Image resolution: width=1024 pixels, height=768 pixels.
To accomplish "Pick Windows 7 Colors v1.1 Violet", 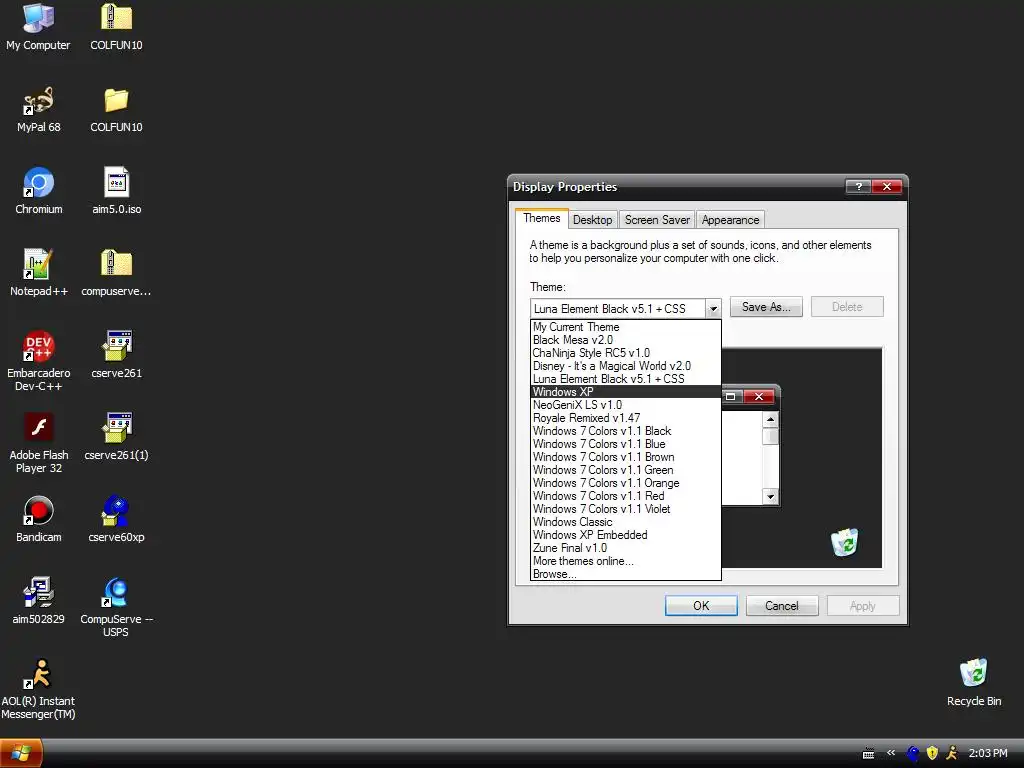I will point(626,509).
